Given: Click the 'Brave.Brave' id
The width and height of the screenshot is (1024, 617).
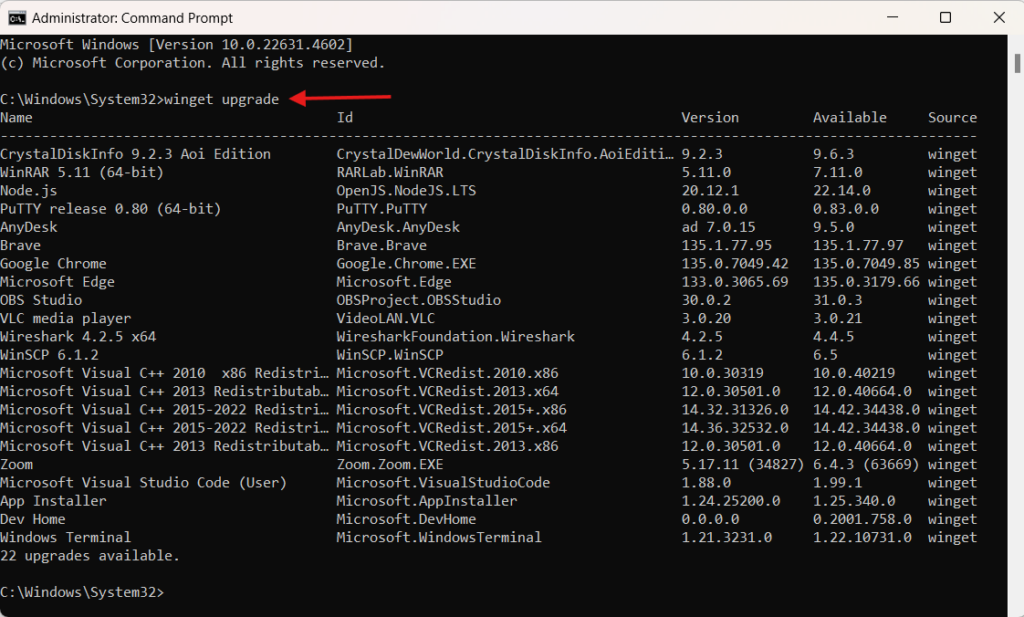Looking at the screenshot, I should pos(381,245).
